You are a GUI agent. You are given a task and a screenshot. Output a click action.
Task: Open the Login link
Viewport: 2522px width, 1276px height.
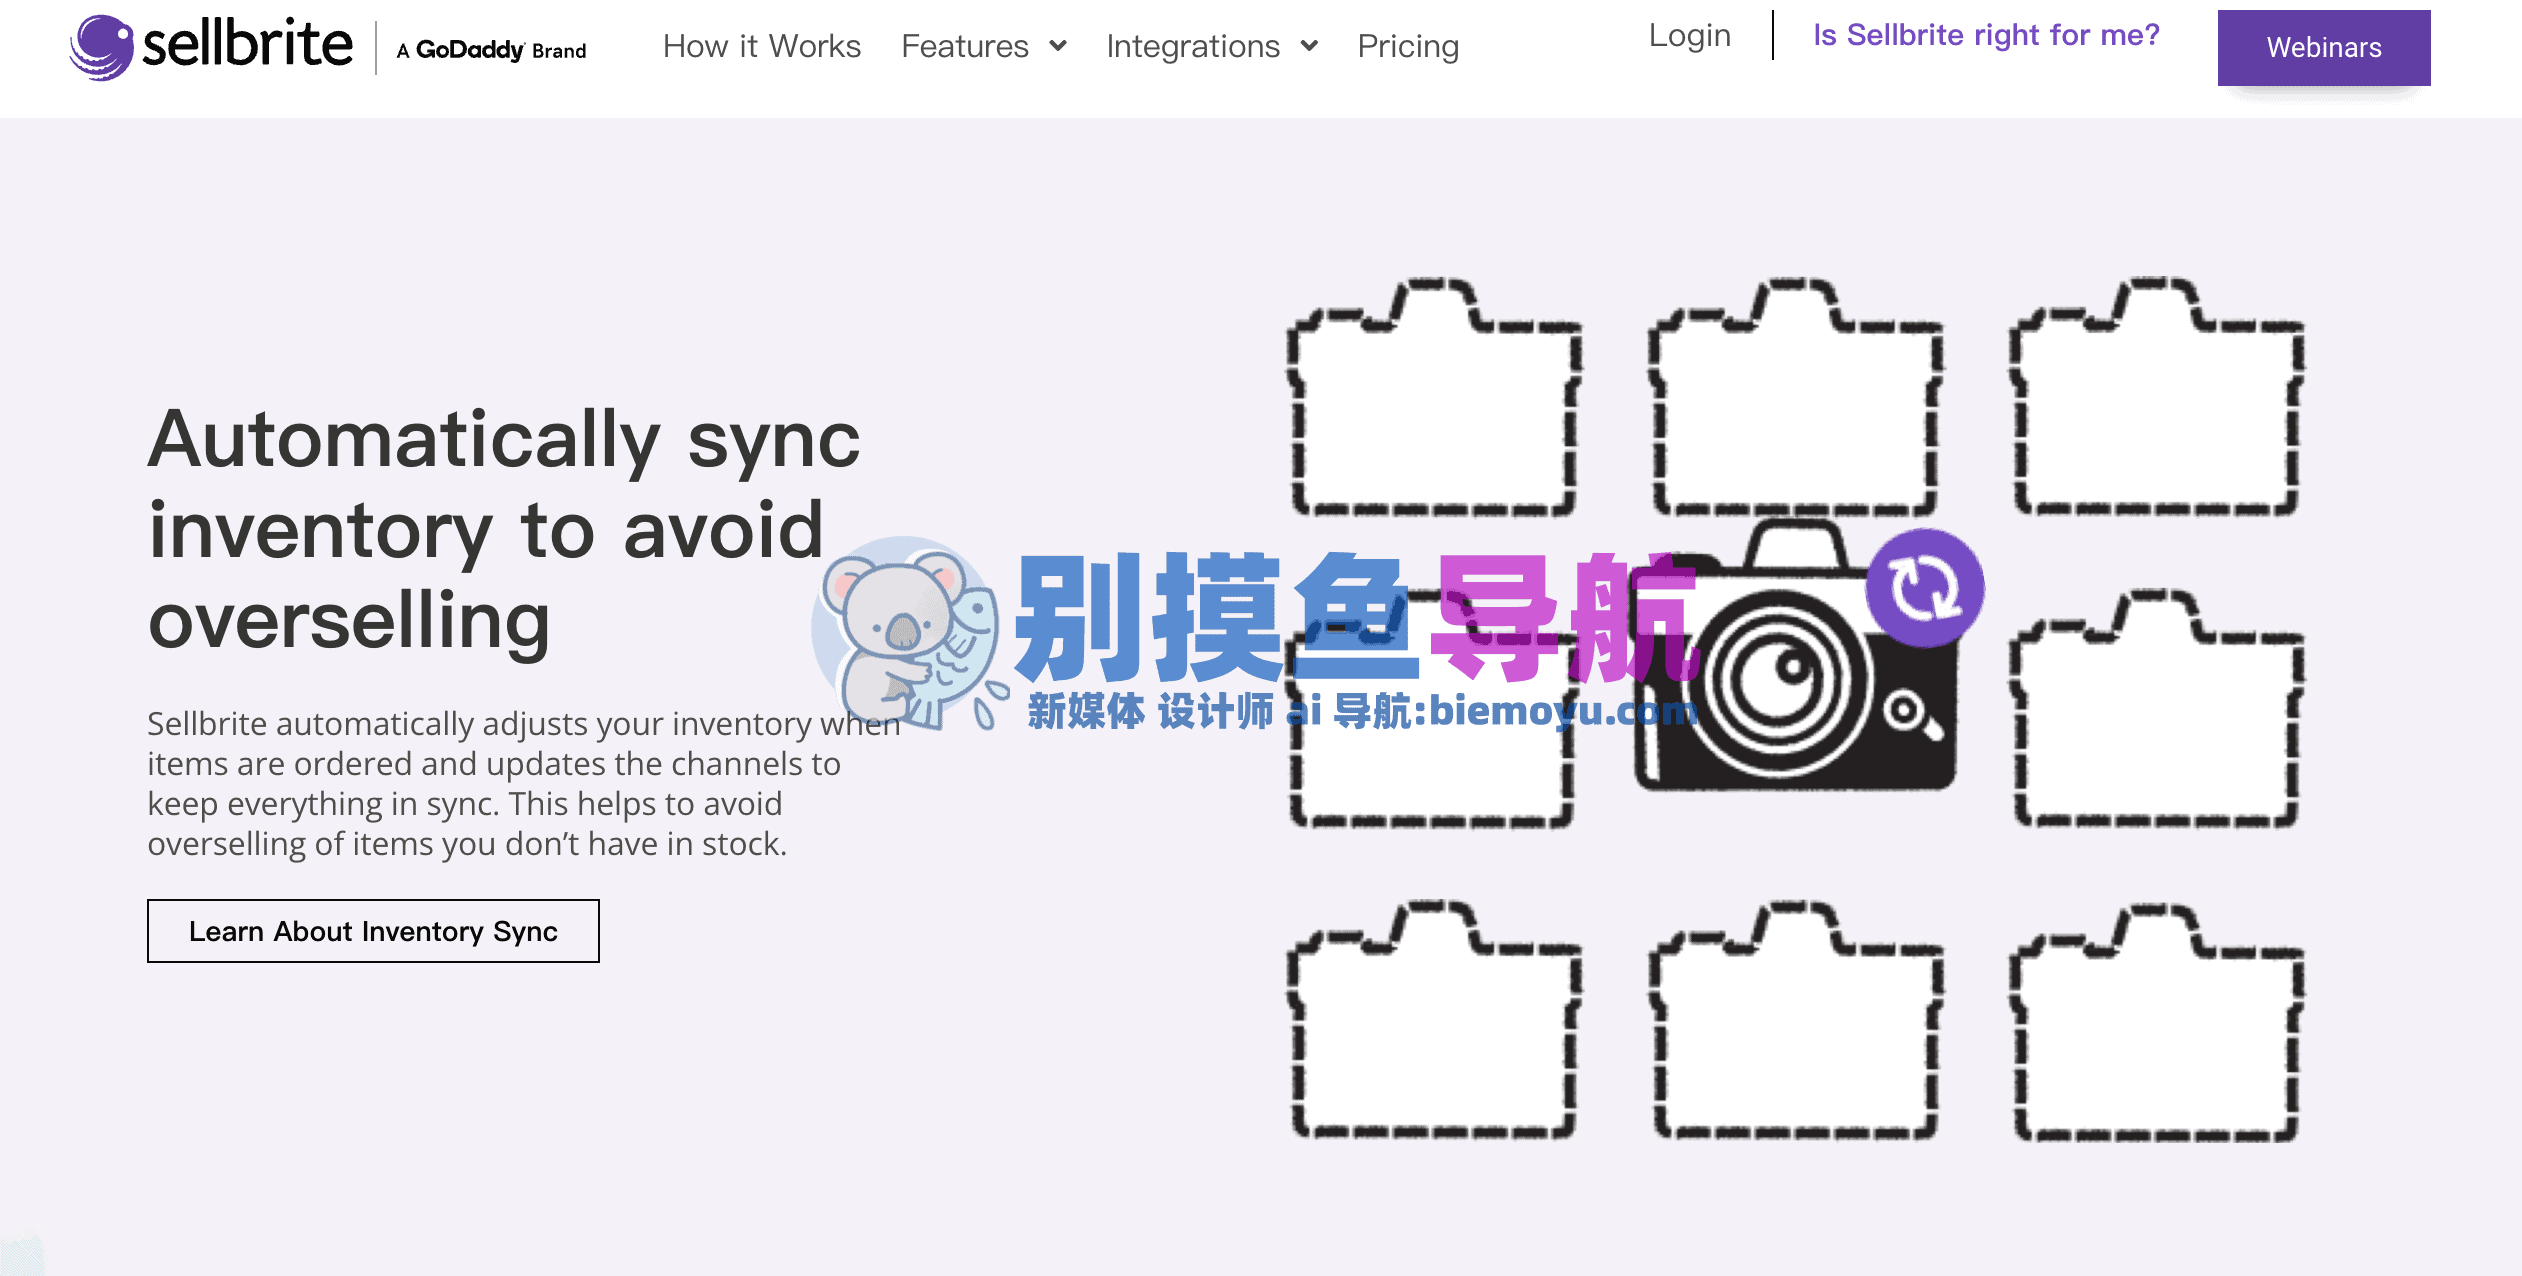(x=1689, y=36)
